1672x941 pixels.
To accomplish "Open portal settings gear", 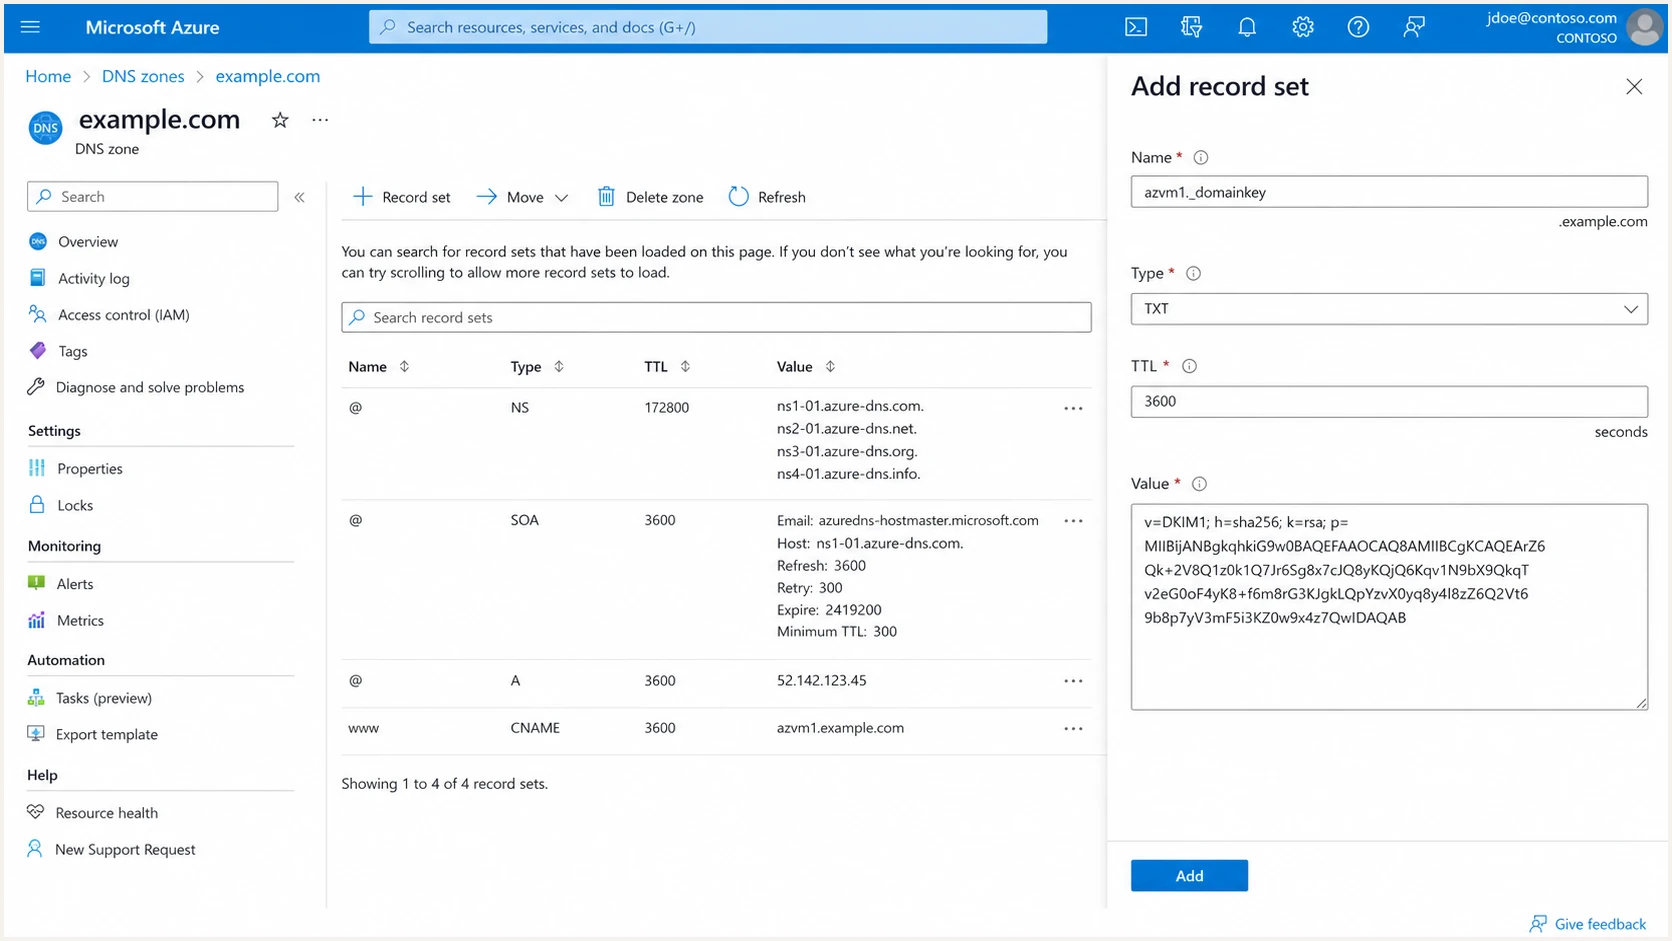I will pos(1302,27).
